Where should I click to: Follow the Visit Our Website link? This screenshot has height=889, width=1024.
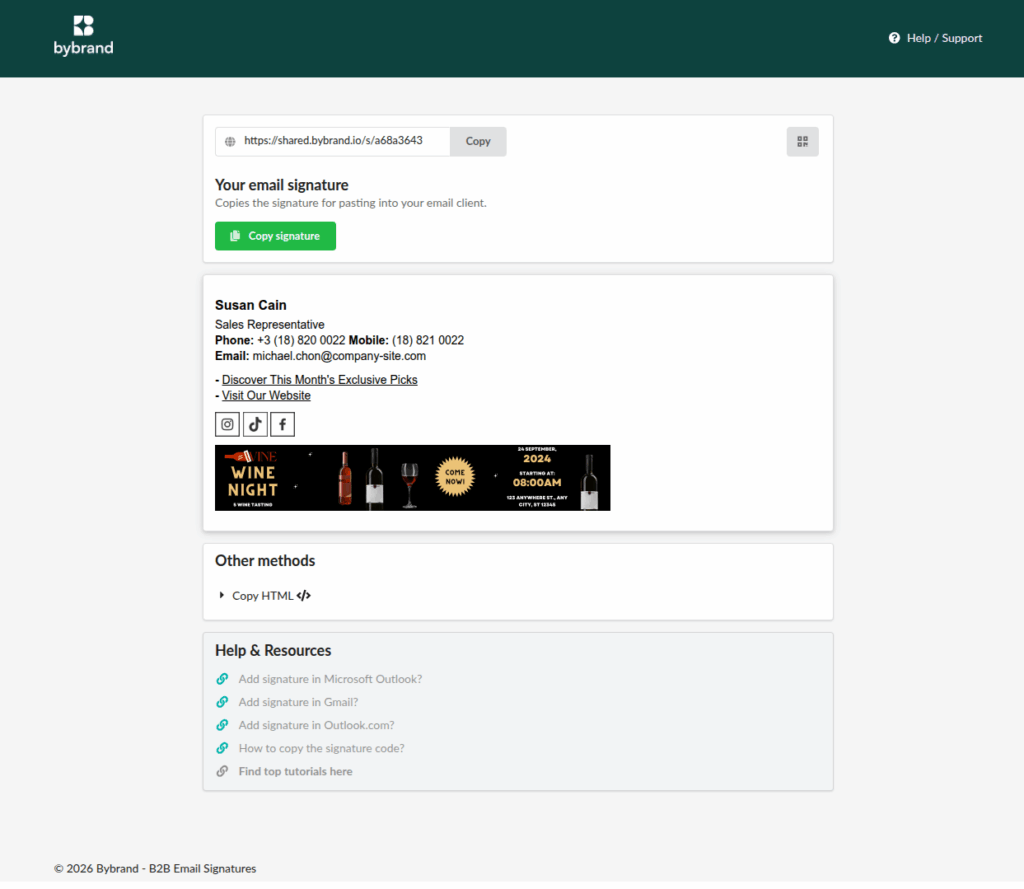266,396
